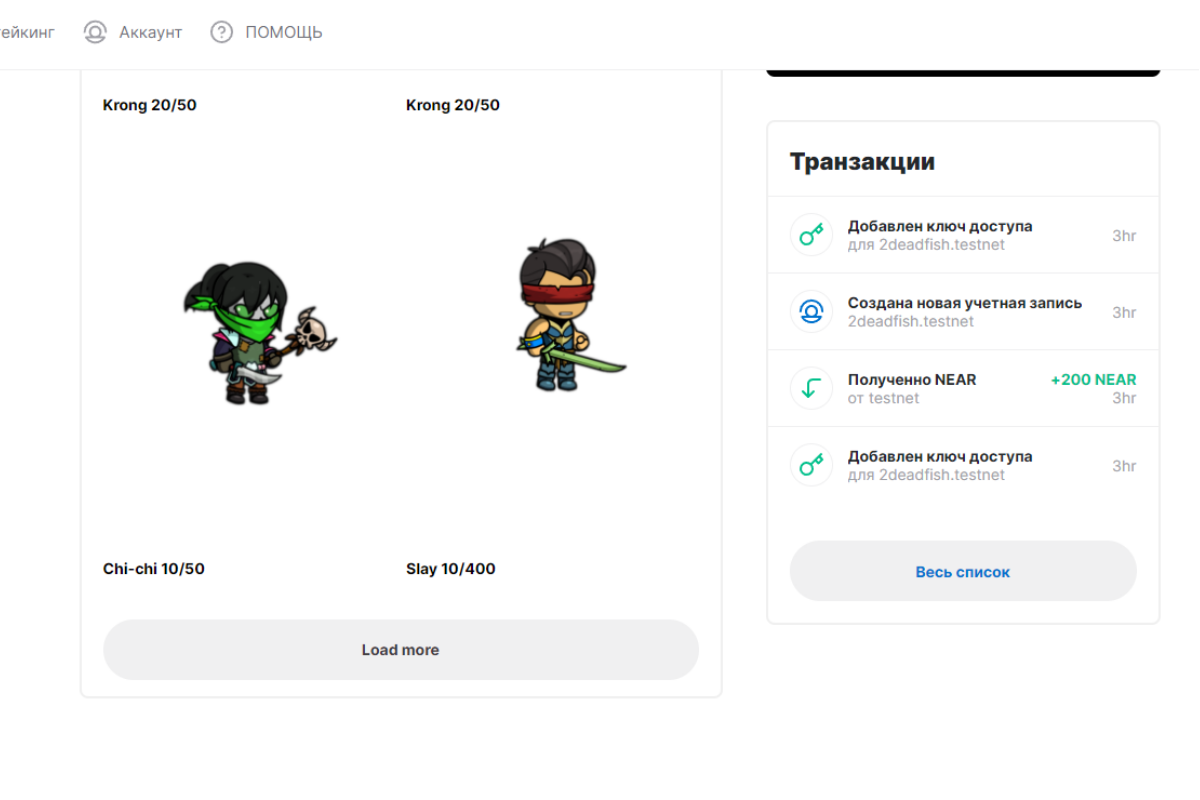Click the Slay 10/400 label

tap(451, 569)
